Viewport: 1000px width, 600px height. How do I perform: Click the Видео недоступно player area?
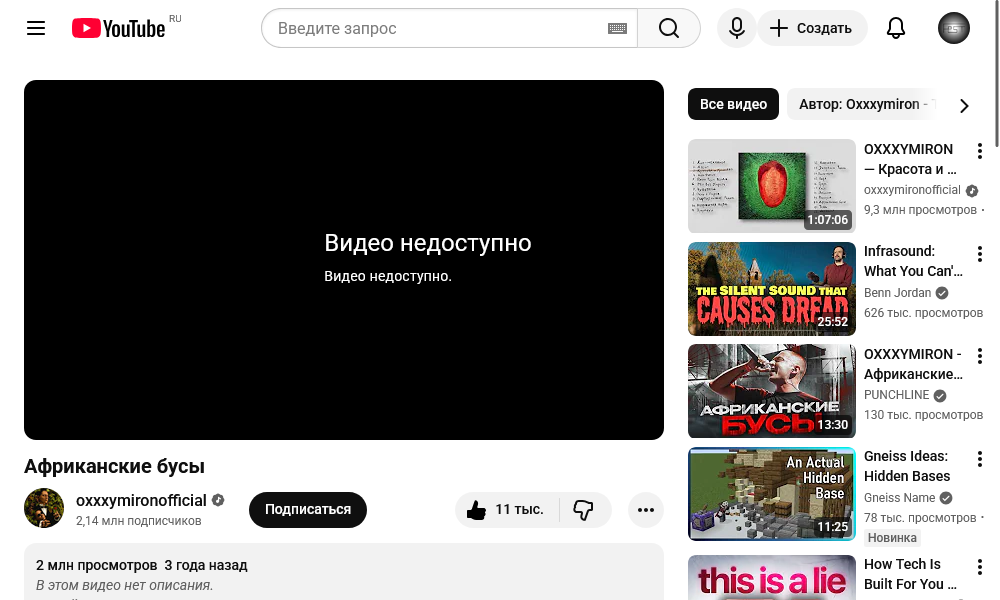344,260
